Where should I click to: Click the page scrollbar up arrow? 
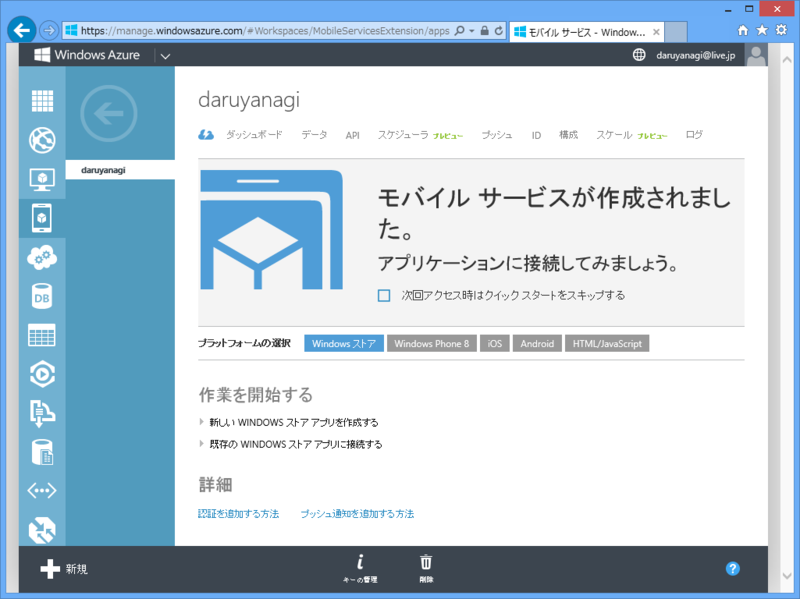pyautogui.click(x=786, y=60)
